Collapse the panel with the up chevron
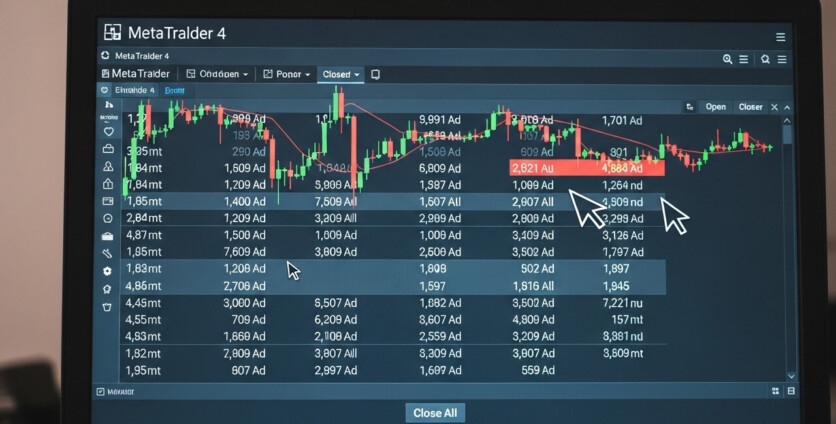The width and height of the screenshot is (836, 424). point(787,107)
